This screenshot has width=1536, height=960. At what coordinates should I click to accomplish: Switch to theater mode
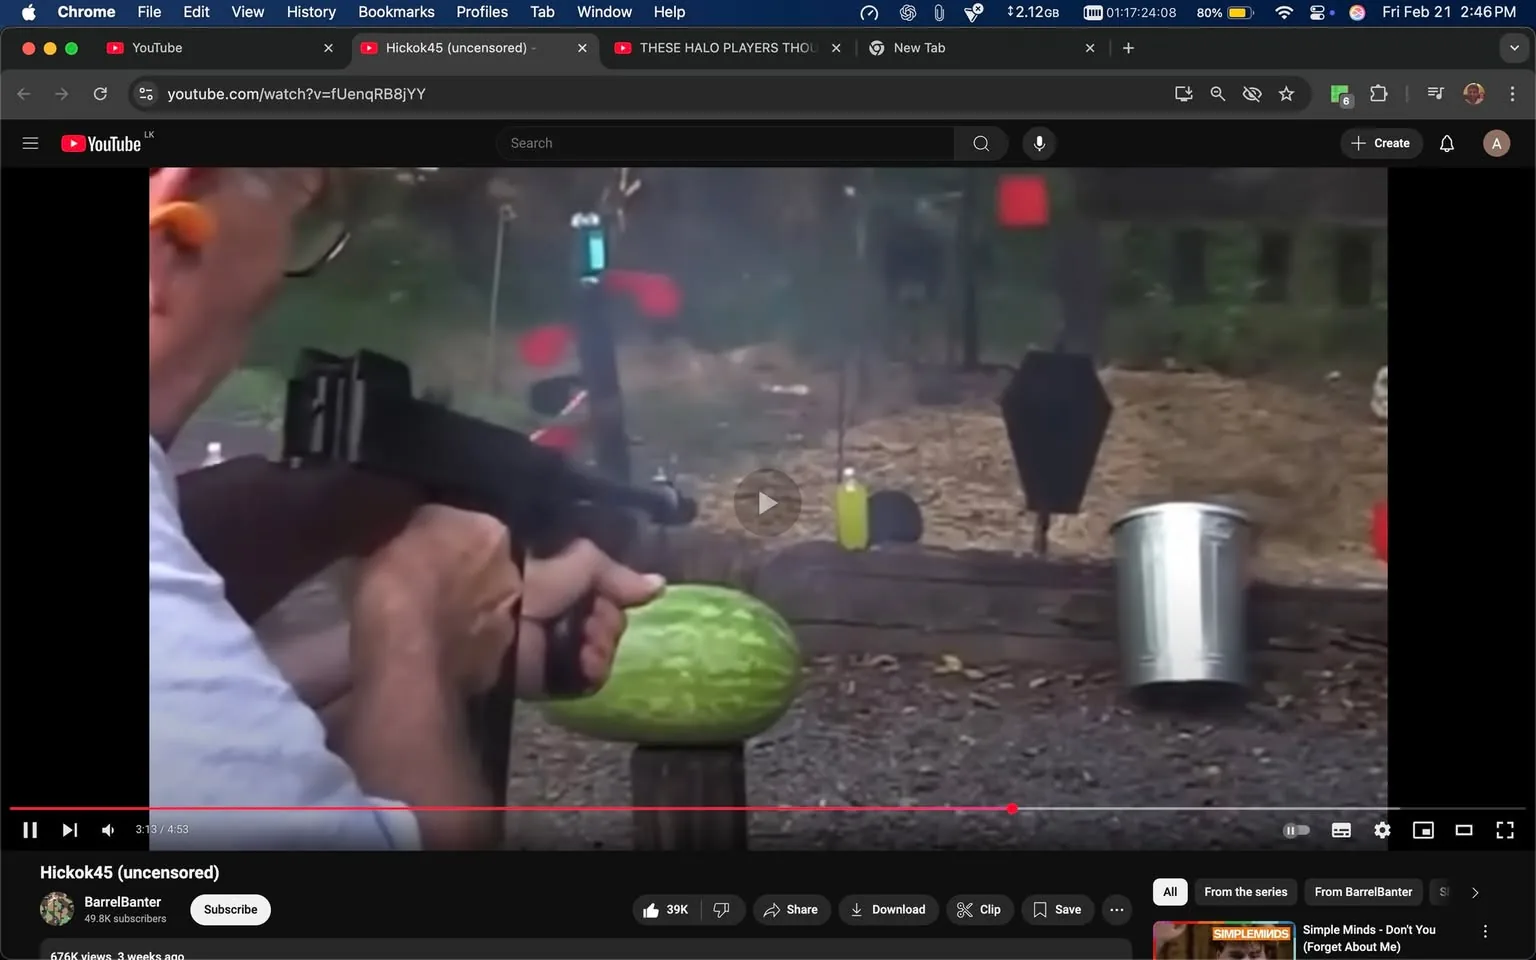coord(1463,829)
